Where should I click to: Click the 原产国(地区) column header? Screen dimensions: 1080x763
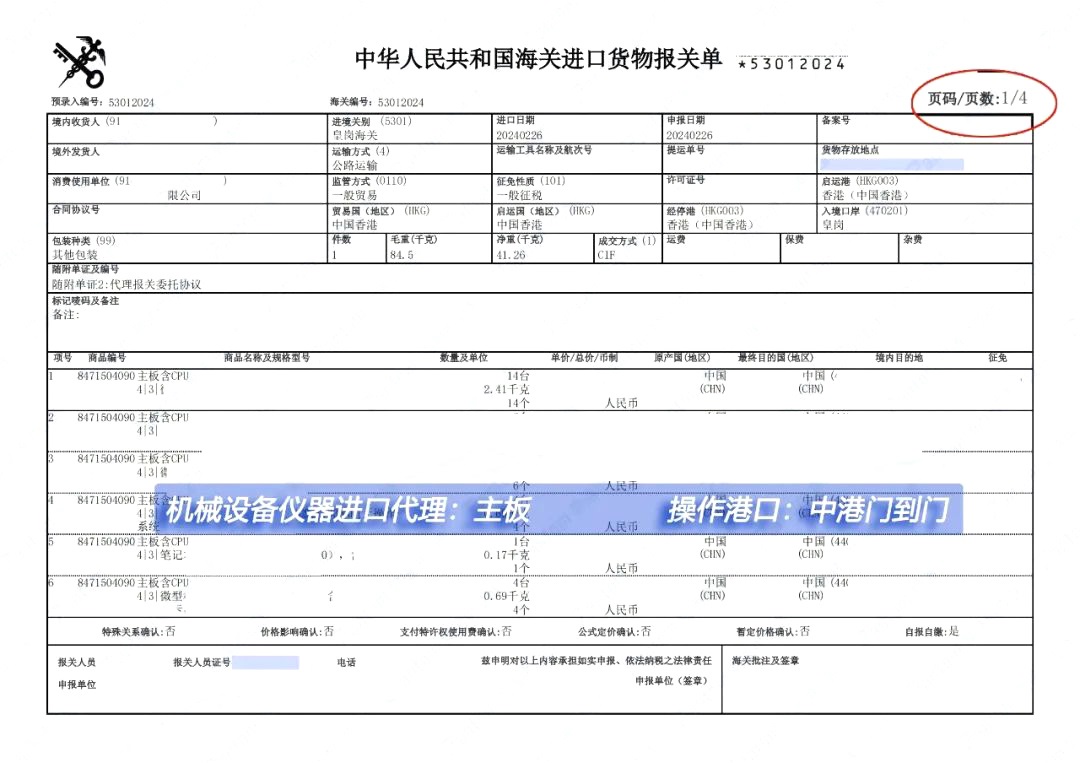[682, 358]
